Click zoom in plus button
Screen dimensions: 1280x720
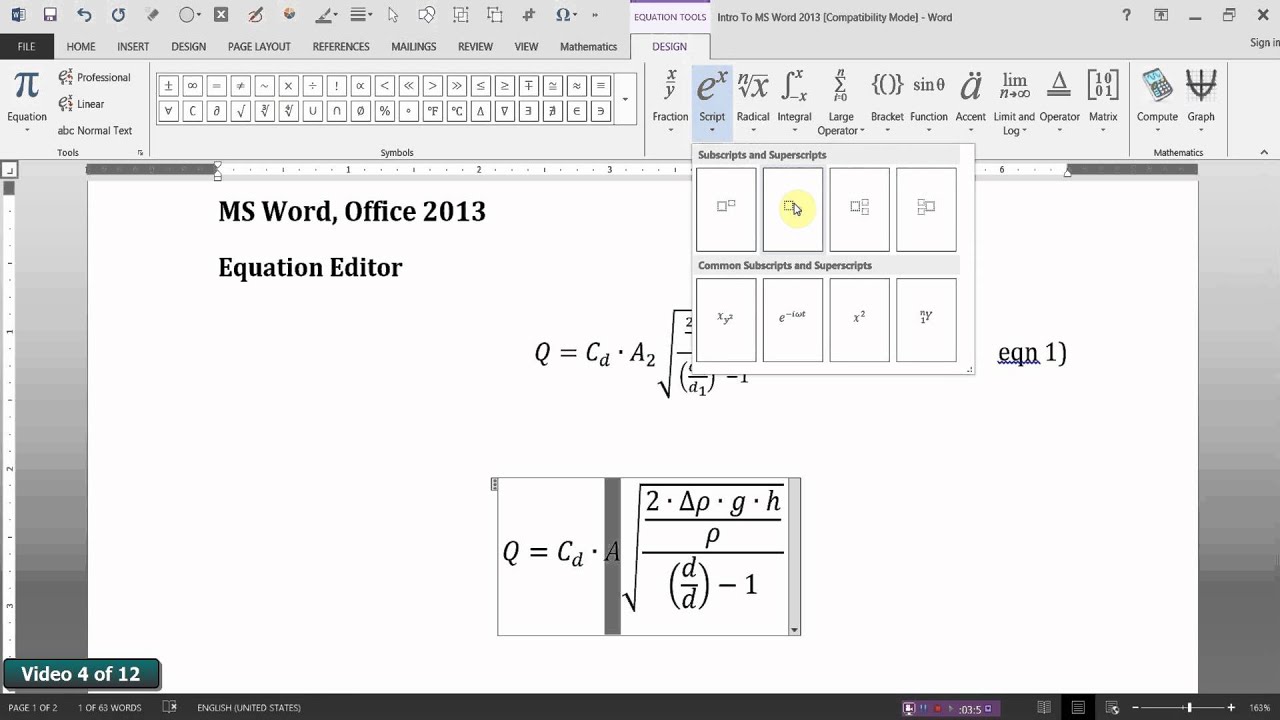point(1232,708)
